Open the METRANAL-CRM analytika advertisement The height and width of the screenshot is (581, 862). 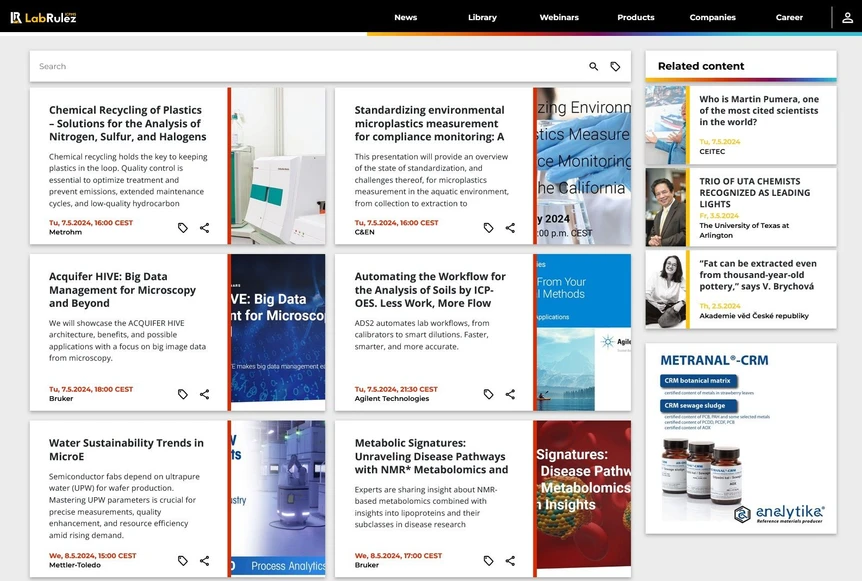(741, 438)
